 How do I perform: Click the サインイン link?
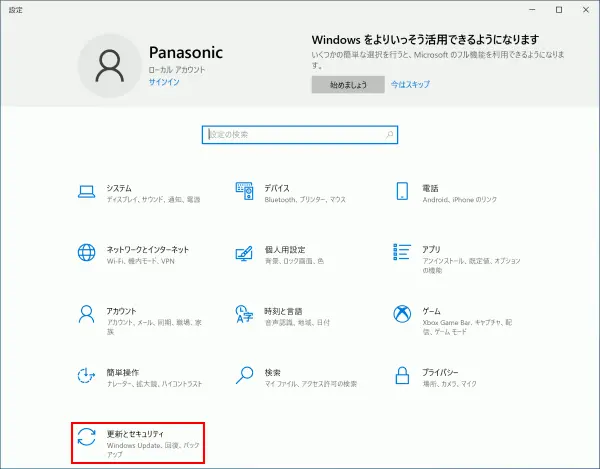[x=164, y=82]
